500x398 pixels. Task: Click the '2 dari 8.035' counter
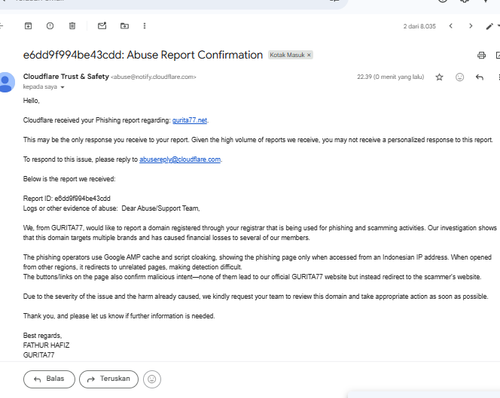[x=419, y=26]
